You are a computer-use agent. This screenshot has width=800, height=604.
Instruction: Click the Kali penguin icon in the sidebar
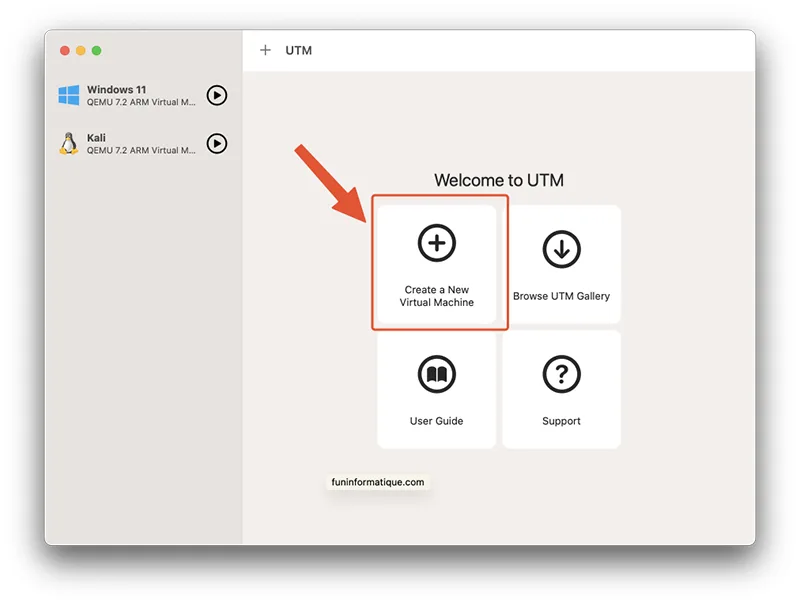tap(69, 144)
